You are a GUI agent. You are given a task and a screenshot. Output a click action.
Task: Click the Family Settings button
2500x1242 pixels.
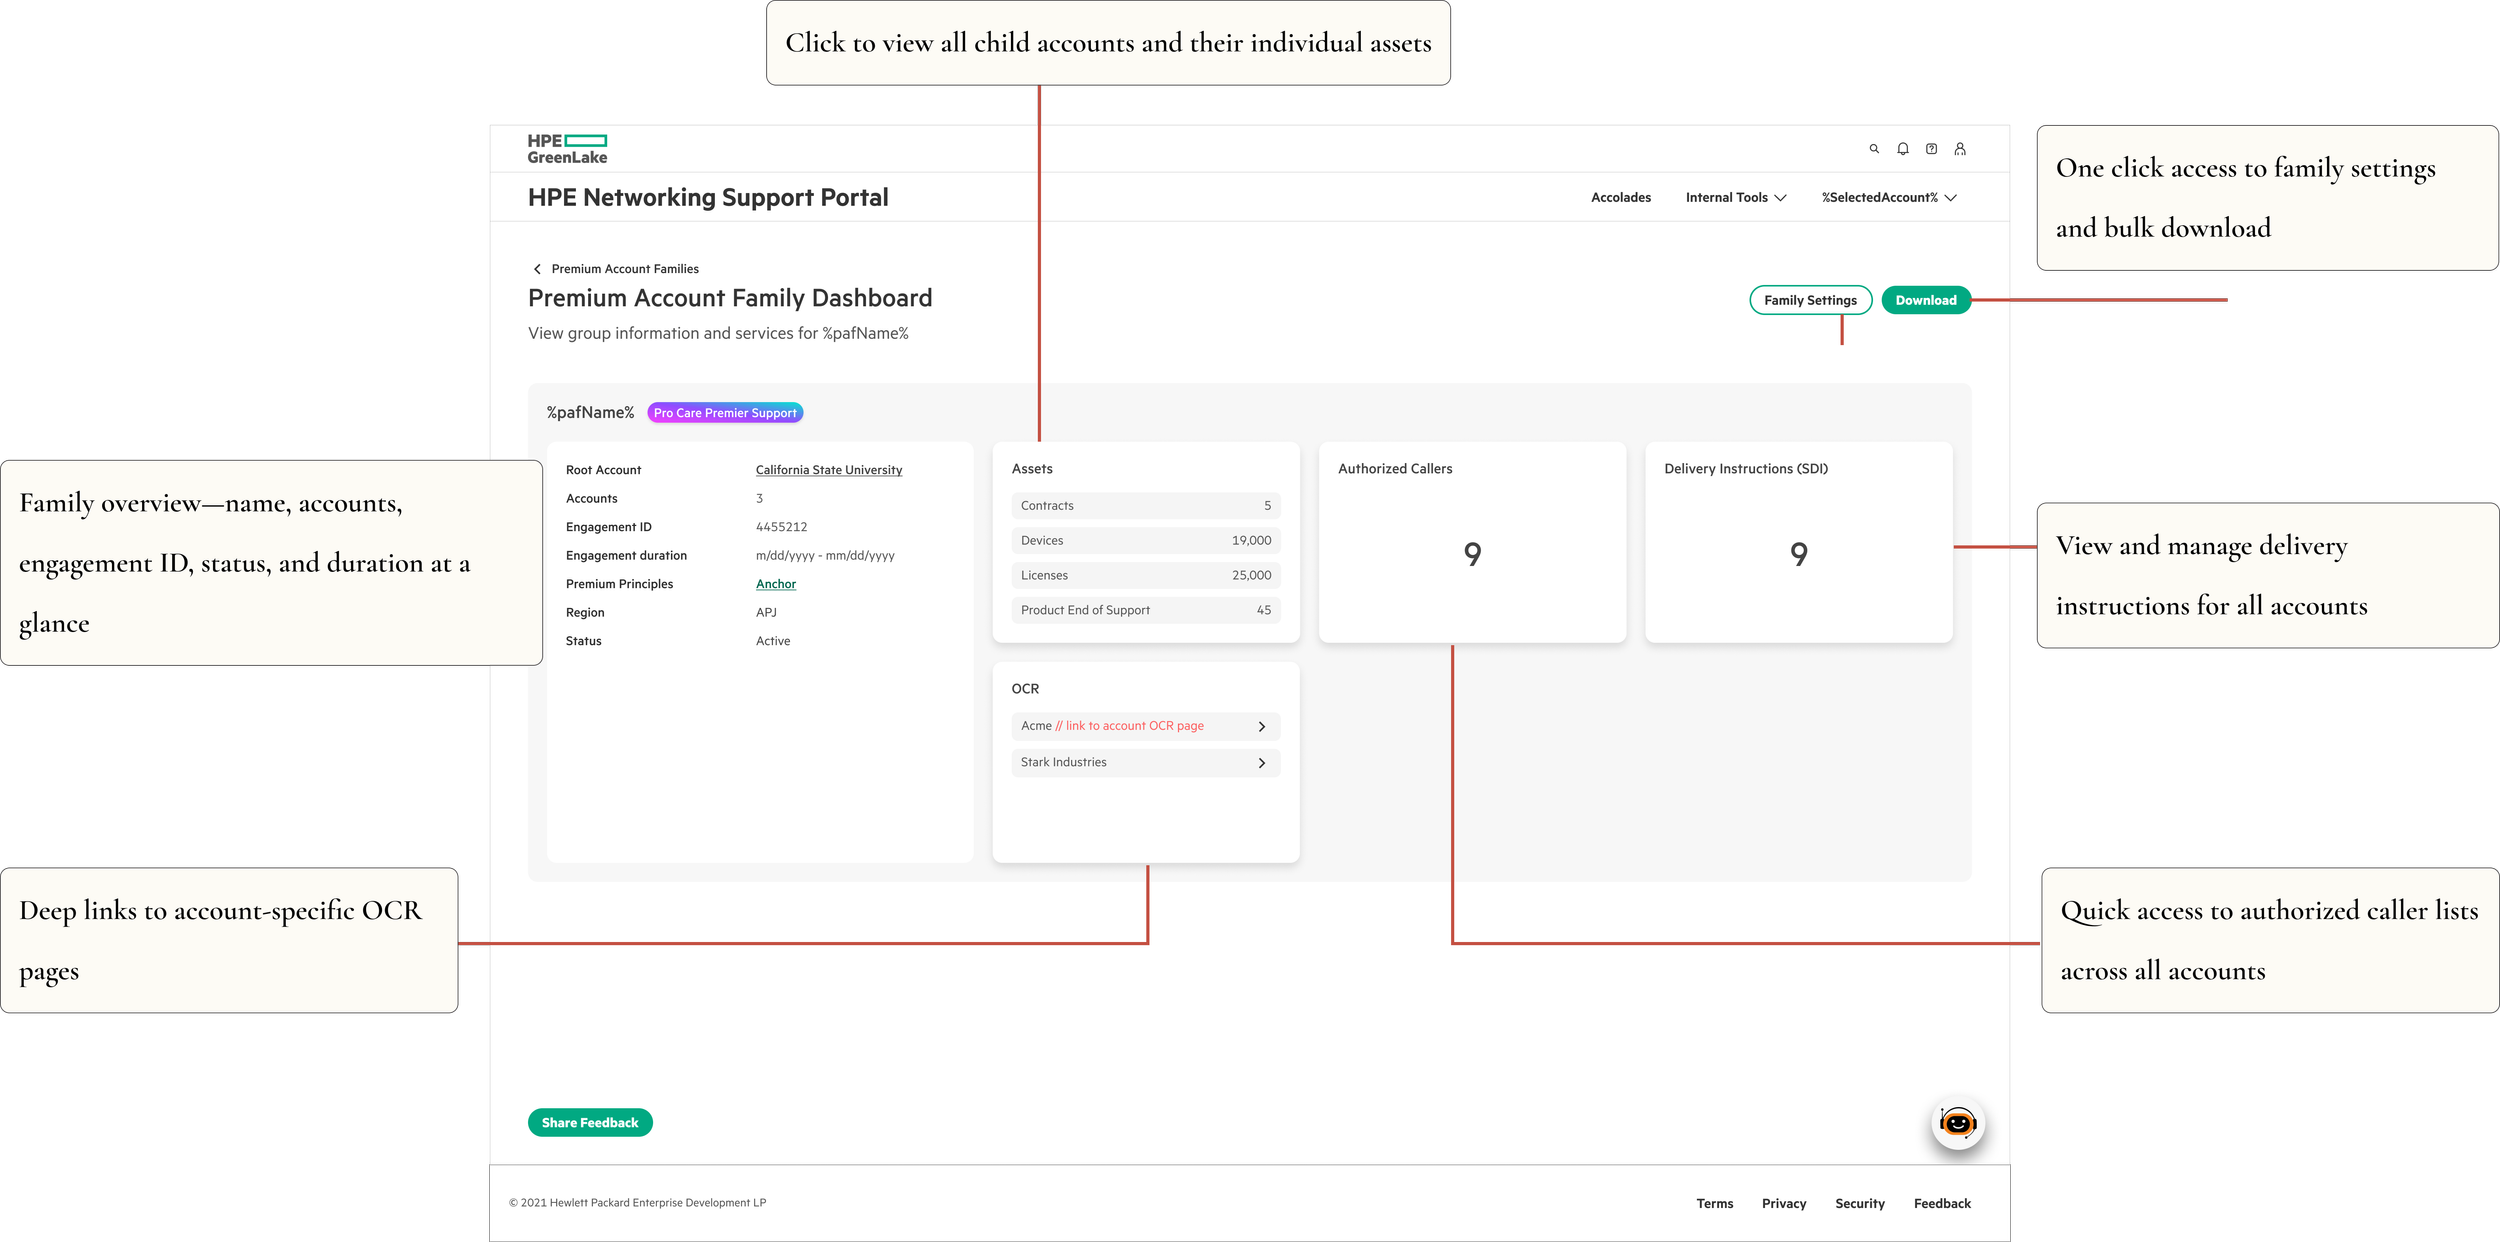pyautogui.click(x=1809, y=300)
